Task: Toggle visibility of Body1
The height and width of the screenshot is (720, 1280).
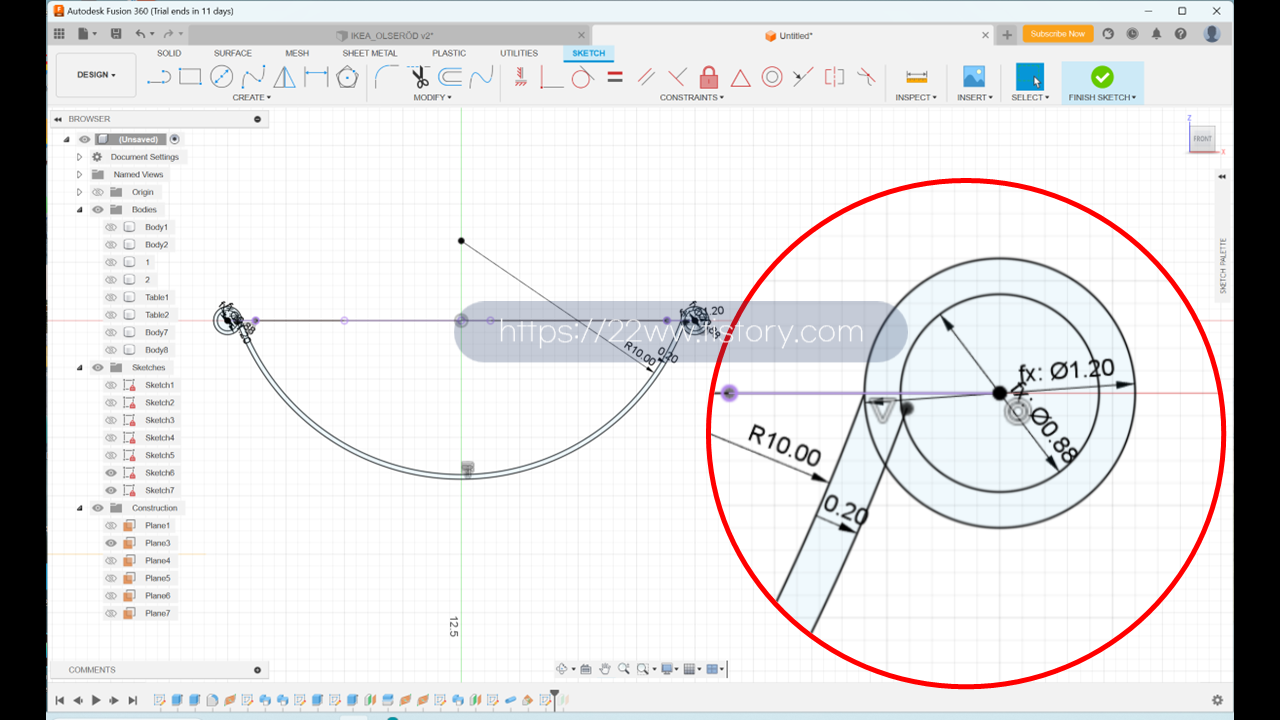Action: 111,227
